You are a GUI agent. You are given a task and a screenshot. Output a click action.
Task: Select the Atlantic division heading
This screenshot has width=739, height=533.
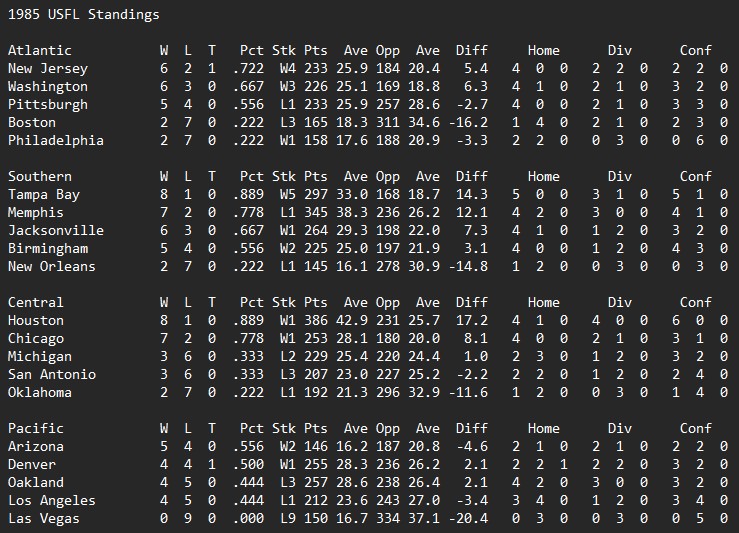point(39,50)
